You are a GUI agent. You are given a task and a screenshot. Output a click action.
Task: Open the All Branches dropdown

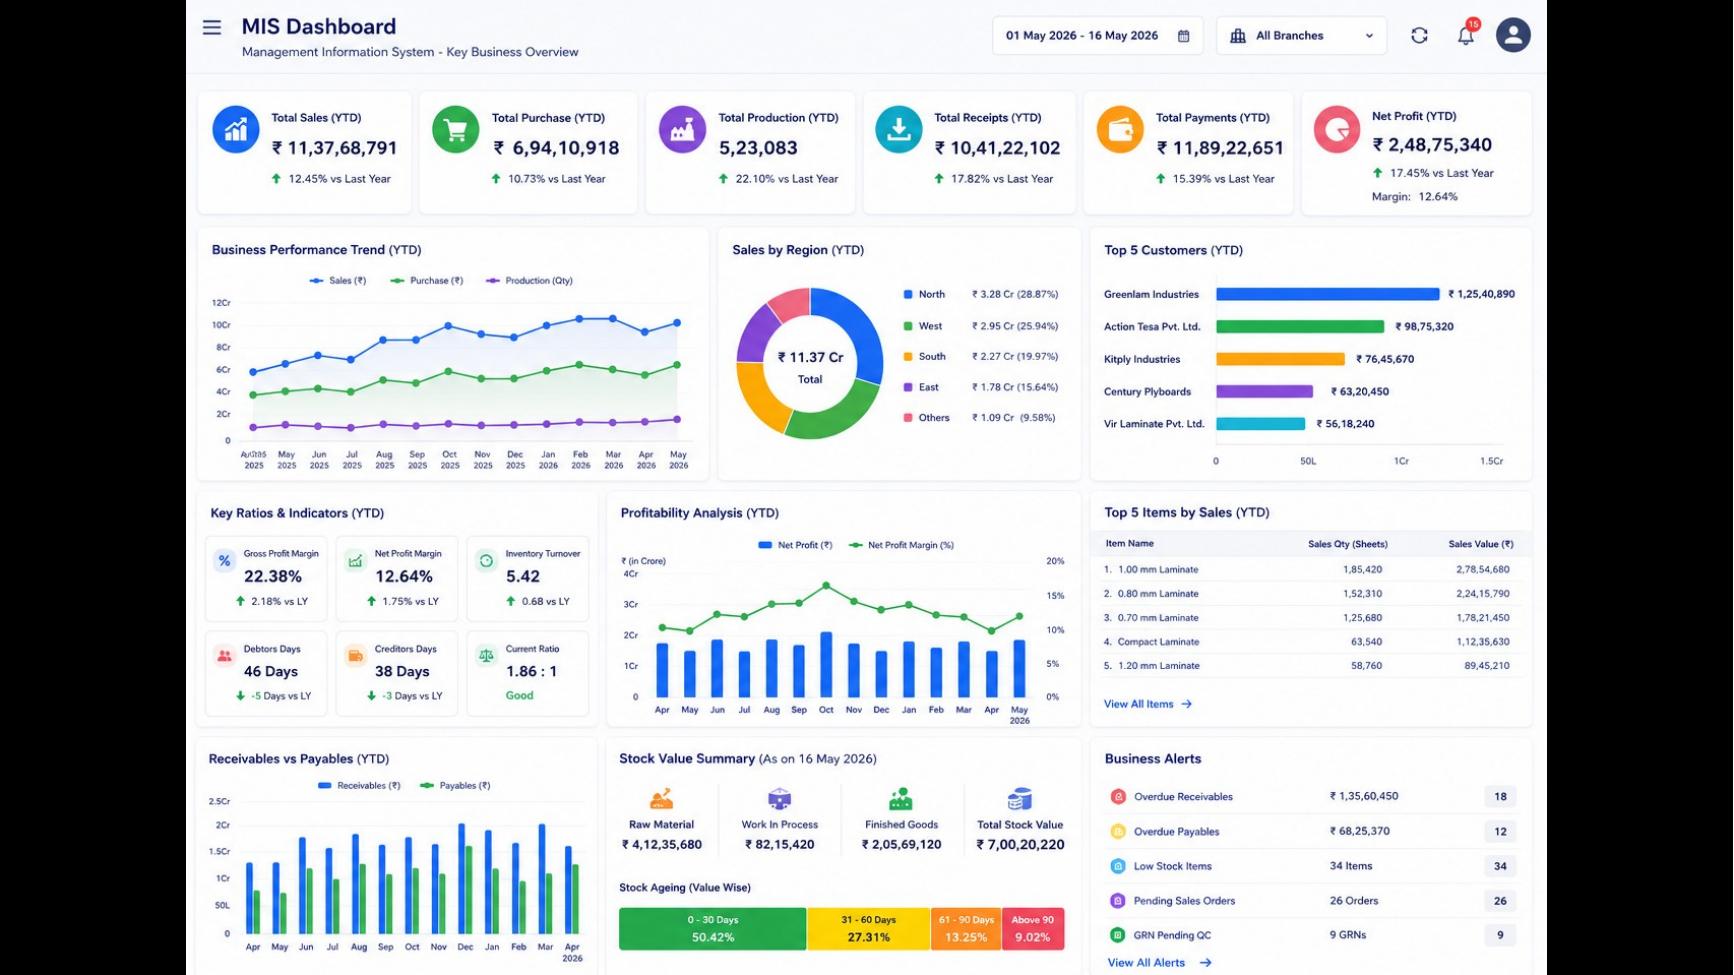(1301, 36)
